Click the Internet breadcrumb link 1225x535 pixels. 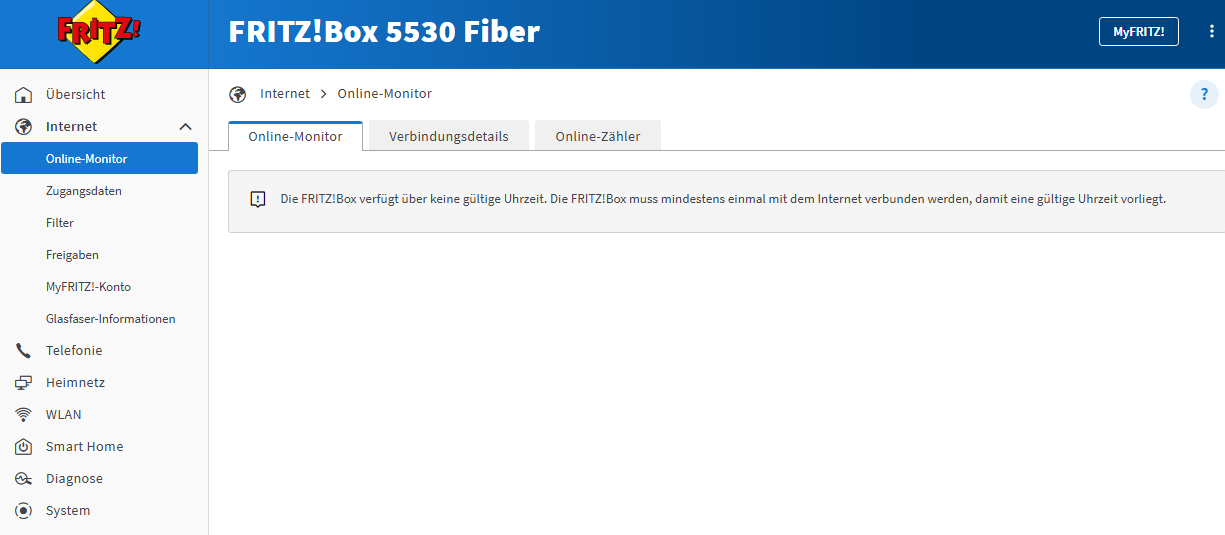pos(285,94)
